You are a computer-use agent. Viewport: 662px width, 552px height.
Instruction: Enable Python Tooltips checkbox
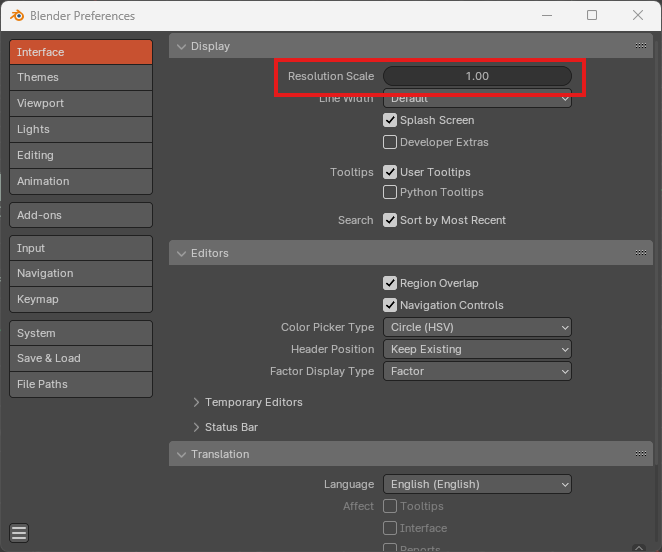tap(390, 192)
